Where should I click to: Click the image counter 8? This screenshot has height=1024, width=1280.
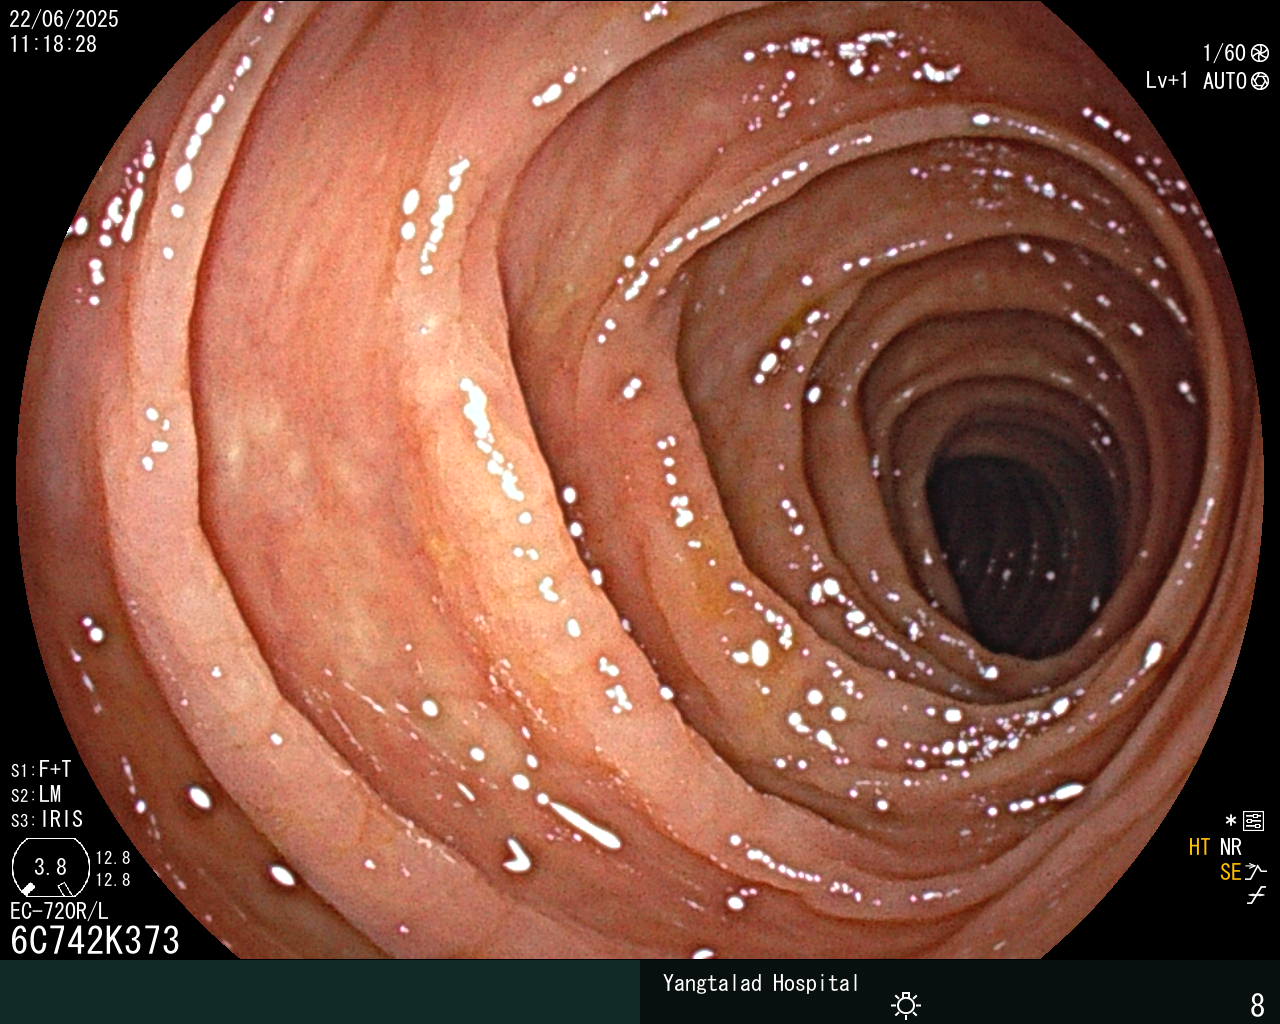[1258, 1004]
